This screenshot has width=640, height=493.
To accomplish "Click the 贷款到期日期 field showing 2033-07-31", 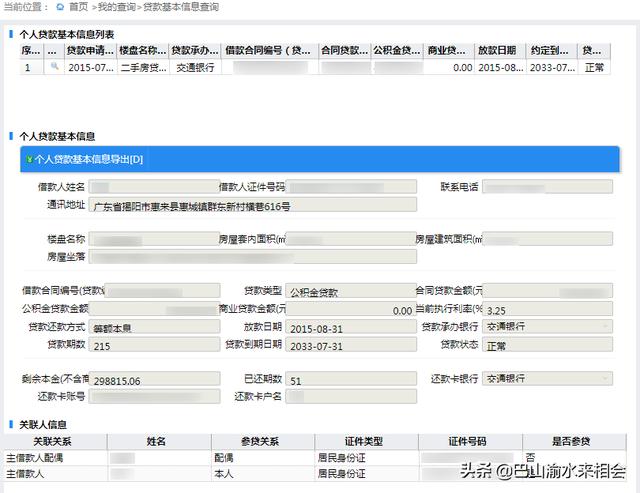I will tap(351, 345).
